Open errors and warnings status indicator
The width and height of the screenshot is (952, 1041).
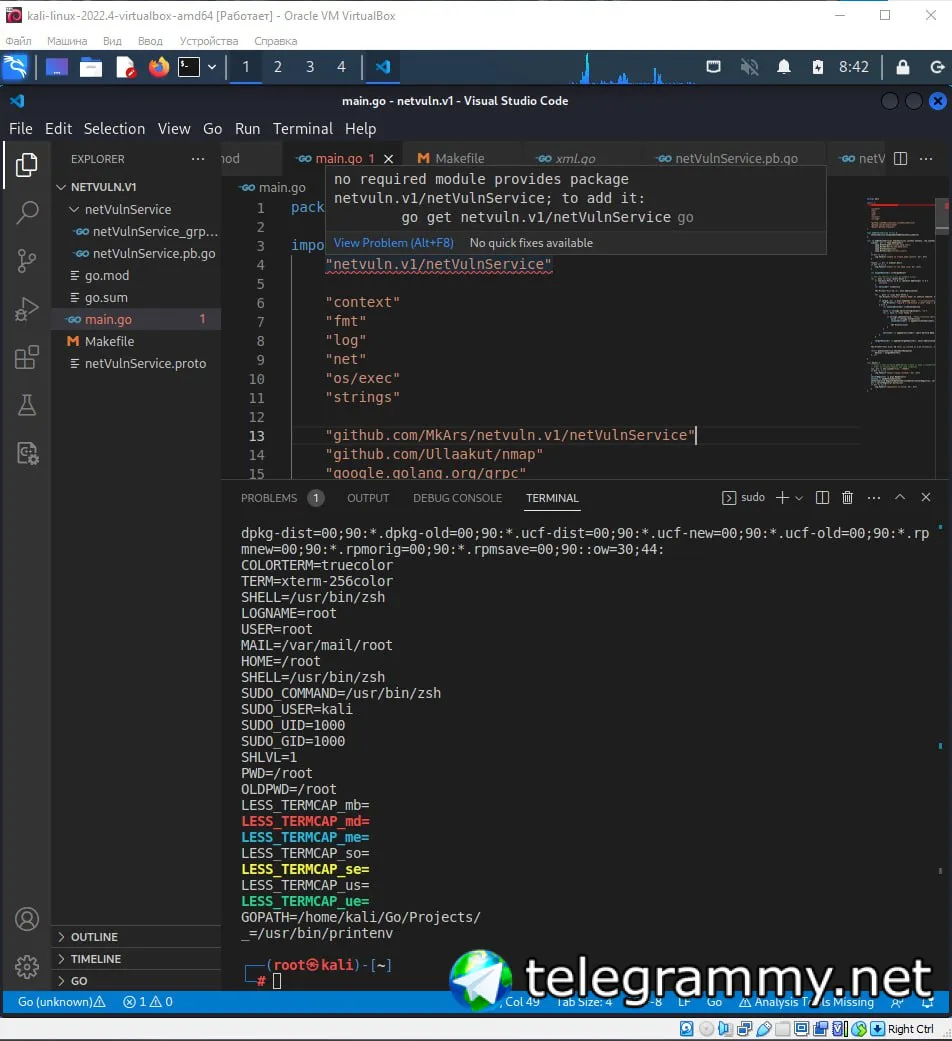click(148, 1002)
